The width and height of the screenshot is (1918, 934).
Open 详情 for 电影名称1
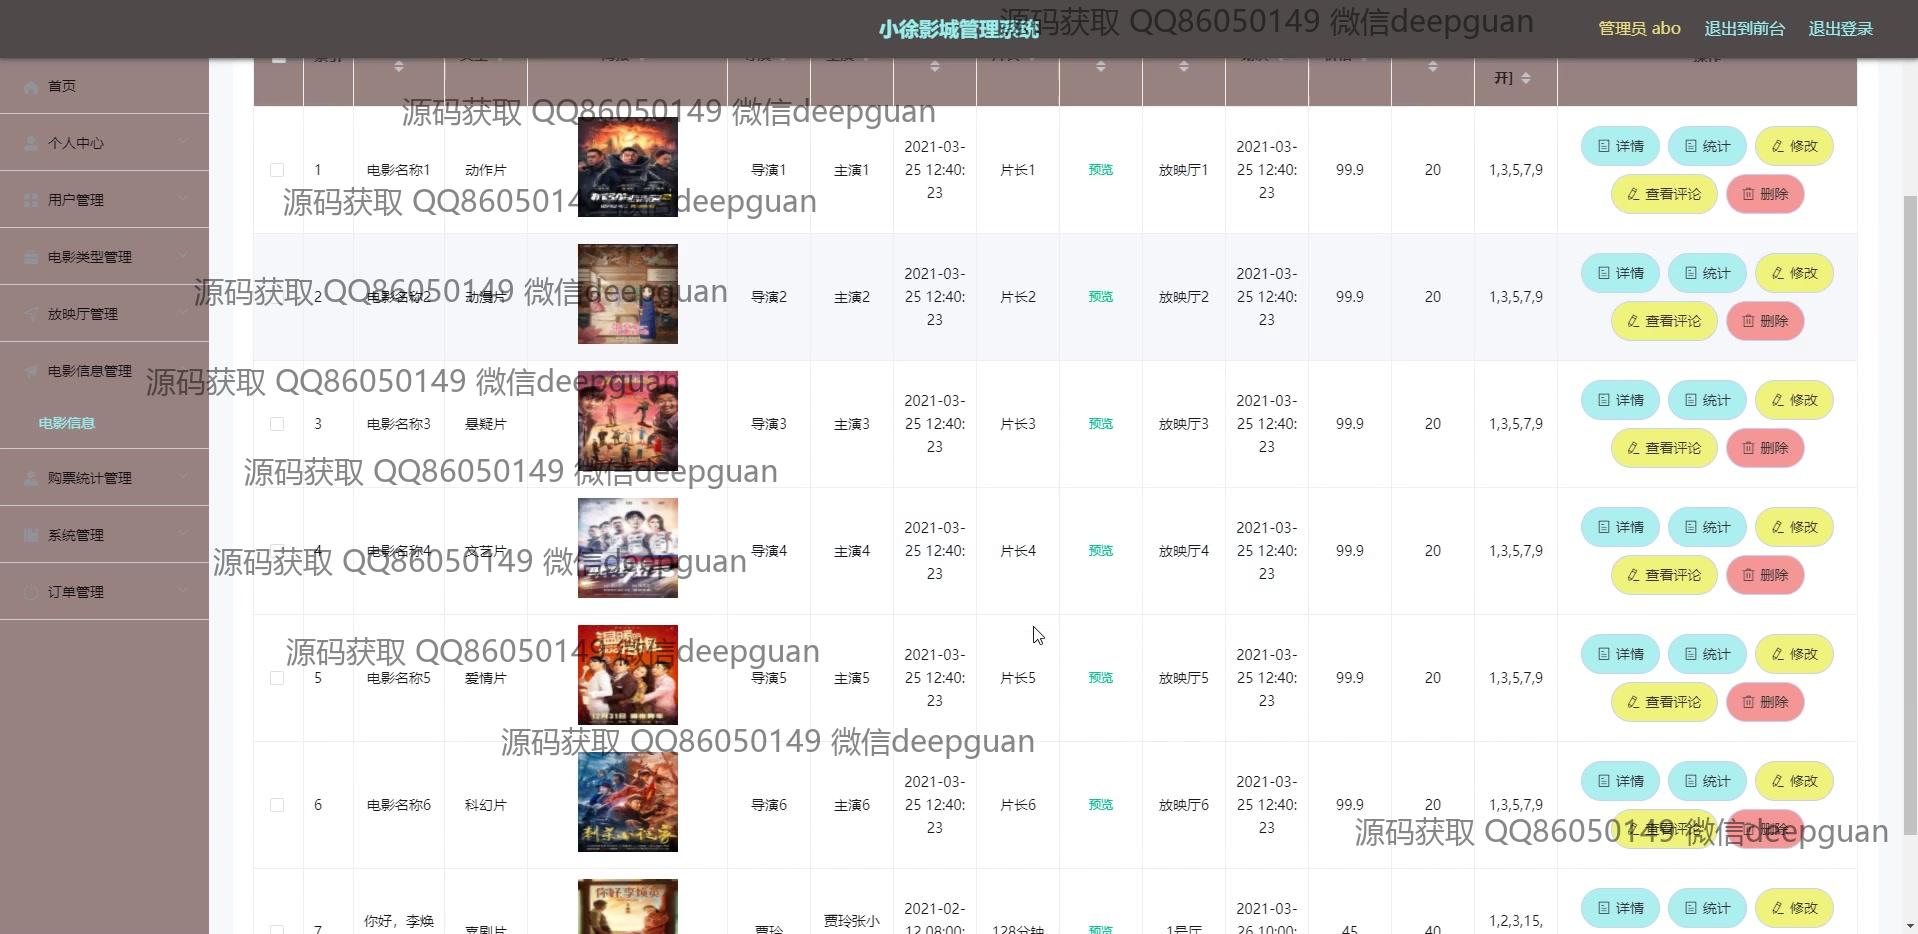[x=1620, y=146]
